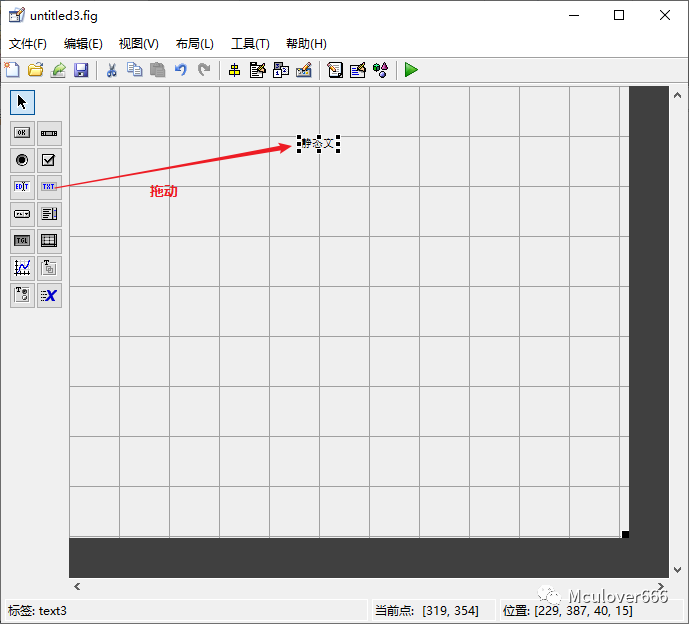
Task: Choose the ActiveX Control component
Action: pyautogui.click(x=49, y=295)
